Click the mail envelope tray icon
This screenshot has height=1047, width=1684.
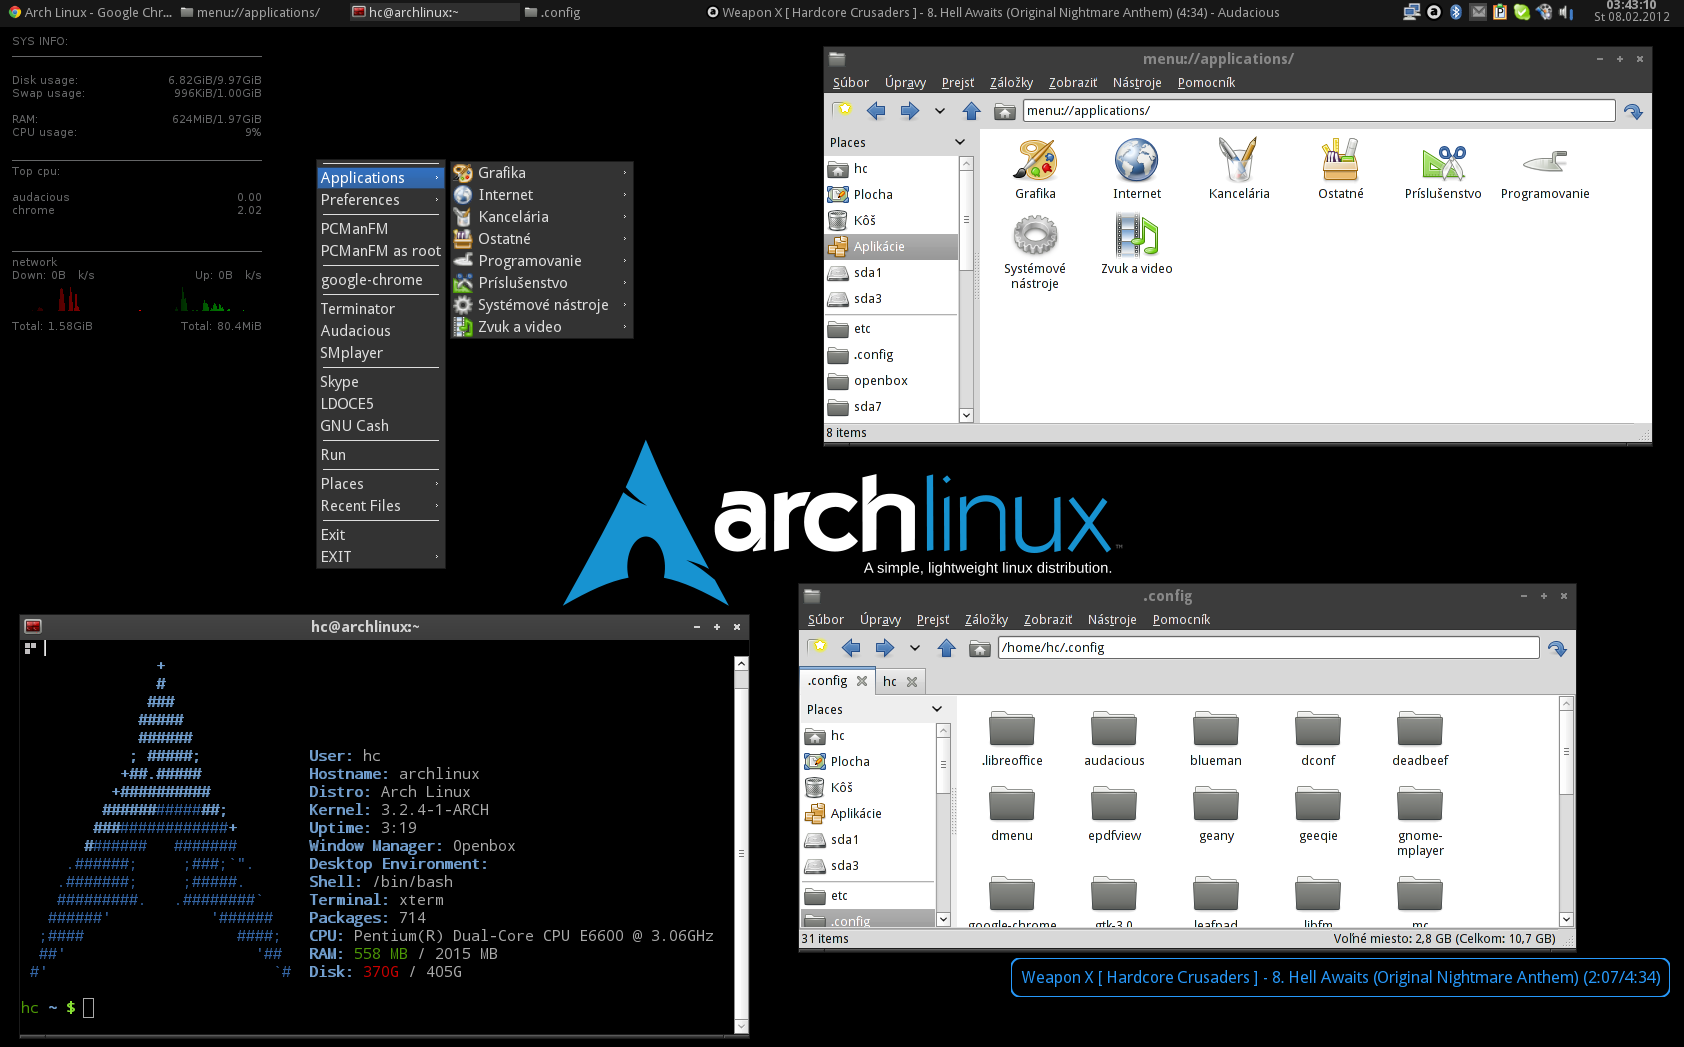coord(1478,12)
